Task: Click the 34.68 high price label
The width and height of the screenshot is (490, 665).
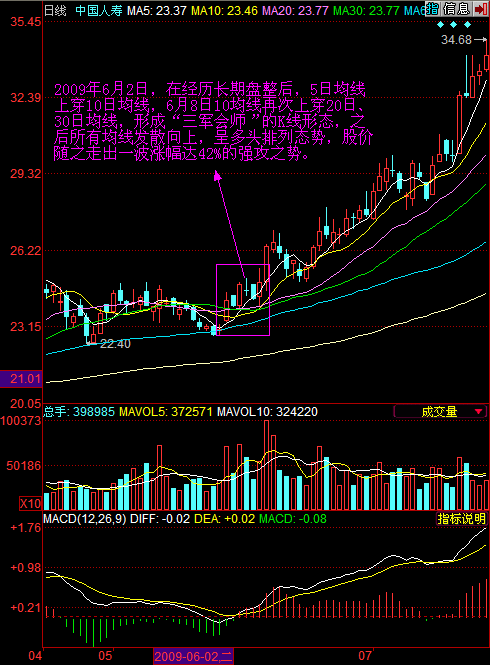Action: pos(456,39)
